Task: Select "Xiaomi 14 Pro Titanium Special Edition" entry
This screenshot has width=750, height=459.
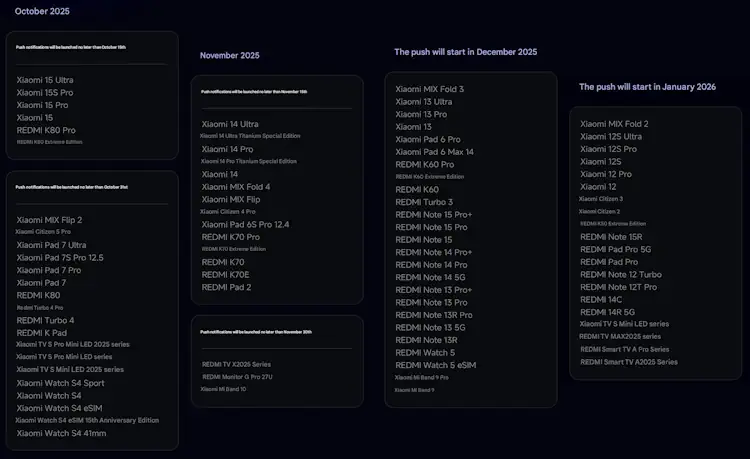Action: (x=249, y=161)
